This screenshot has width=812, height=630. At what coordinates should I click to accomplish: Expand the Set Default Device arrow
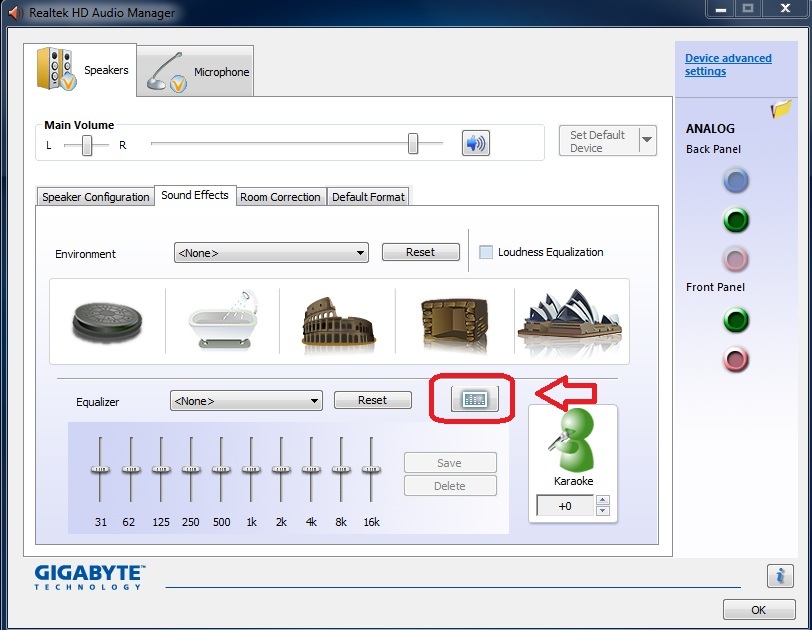coord(647,140)
